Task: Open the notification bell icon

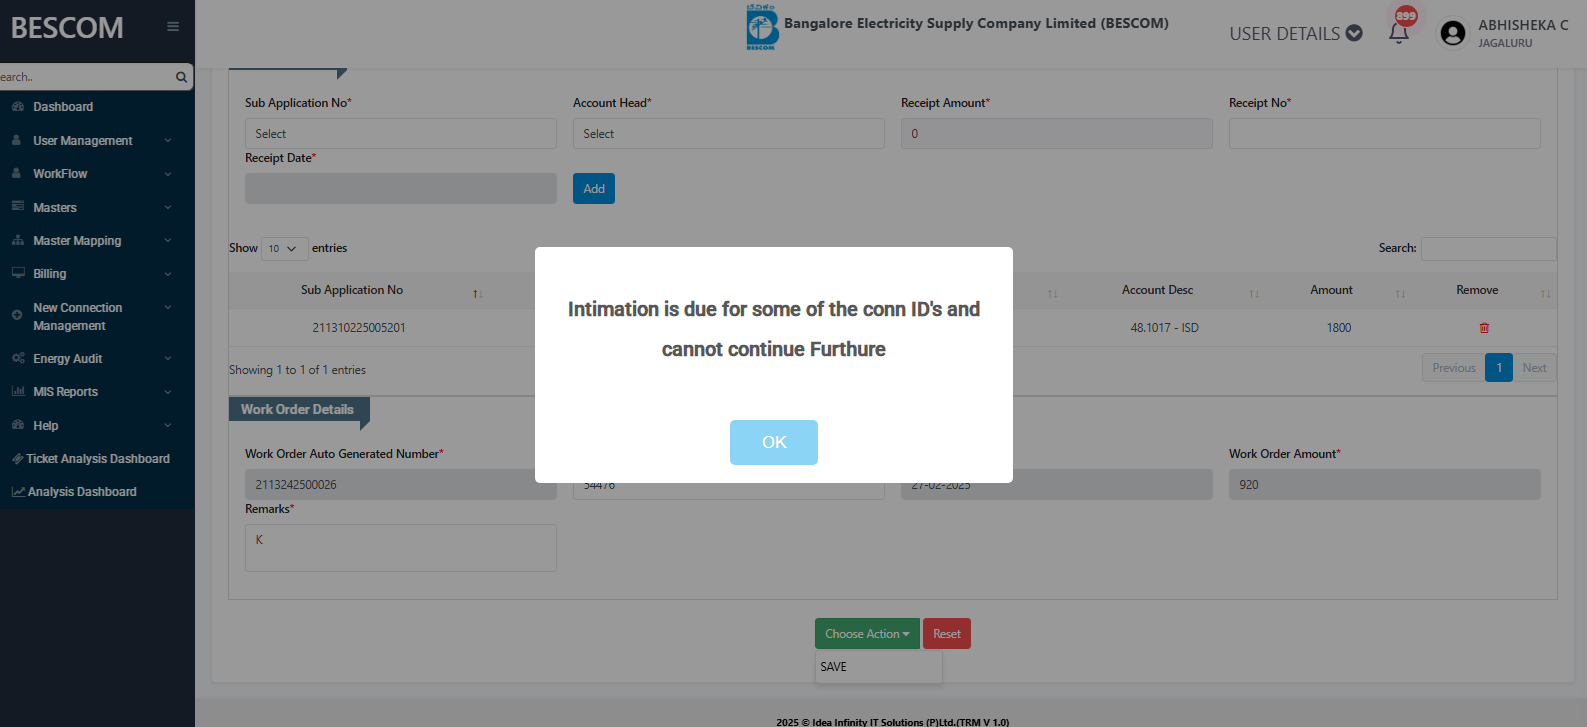Action: point(1399,33)
